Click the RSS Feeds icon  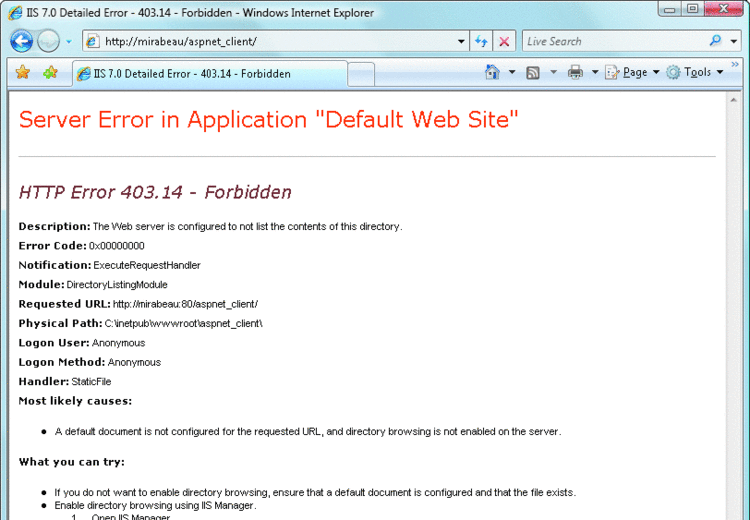pos(533,73)
